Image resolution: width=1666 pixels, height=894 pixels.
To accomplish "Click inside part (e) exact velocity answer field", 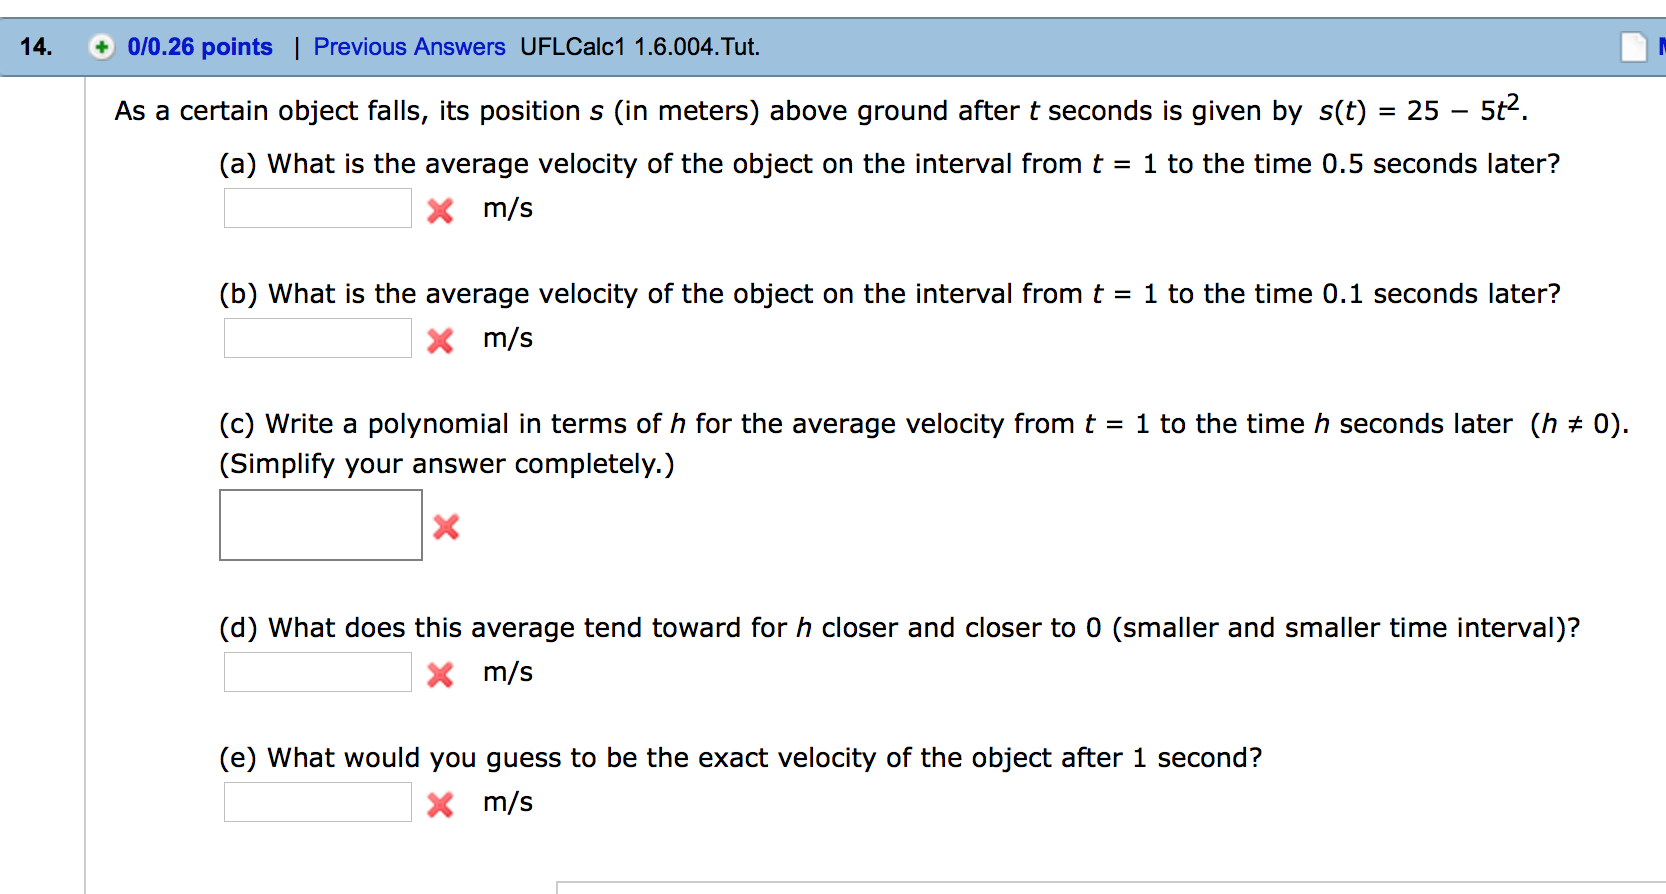I will [x=317, y=802].
